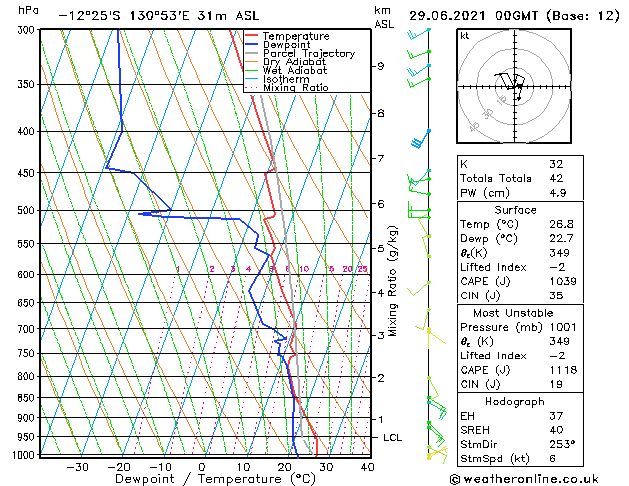Viewport: 629px width, 486px height.
Task: Click the red Temperature legend line swatch
Action: click(251, 36)
